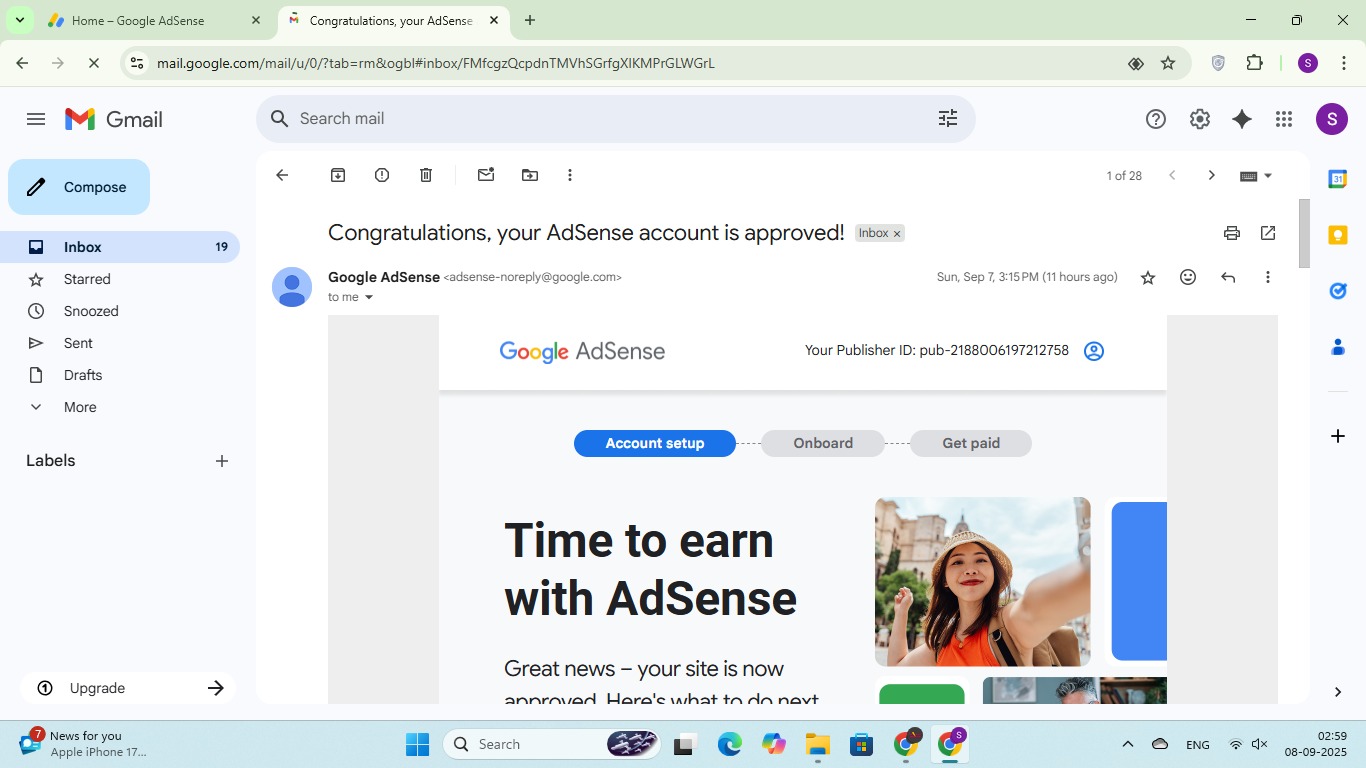Go to the older conversation arrow

pyautogui.click(x=1211, y=175)
